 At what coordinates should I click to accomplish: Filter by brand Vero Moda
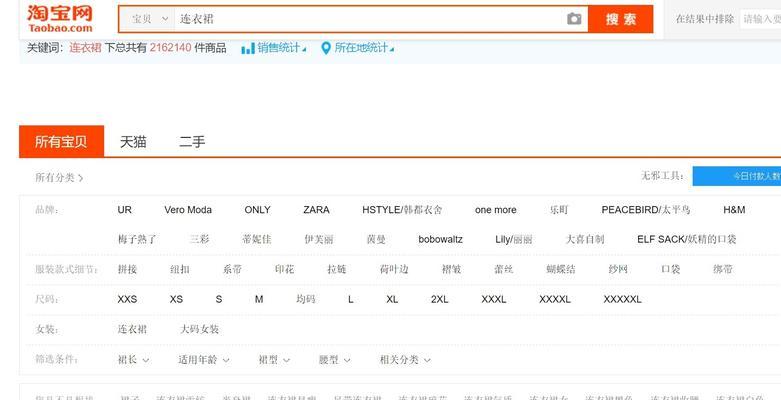tap(188, 210)
